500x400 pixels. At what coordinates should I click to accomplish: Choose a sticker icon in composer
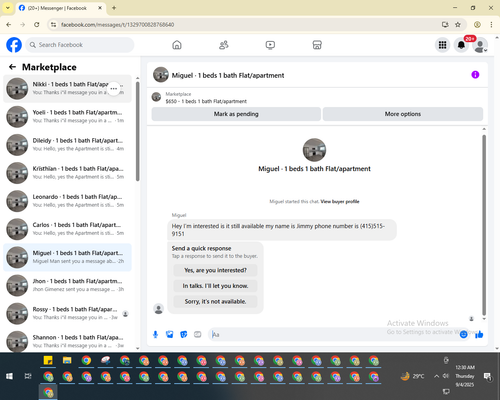point(184,334)
